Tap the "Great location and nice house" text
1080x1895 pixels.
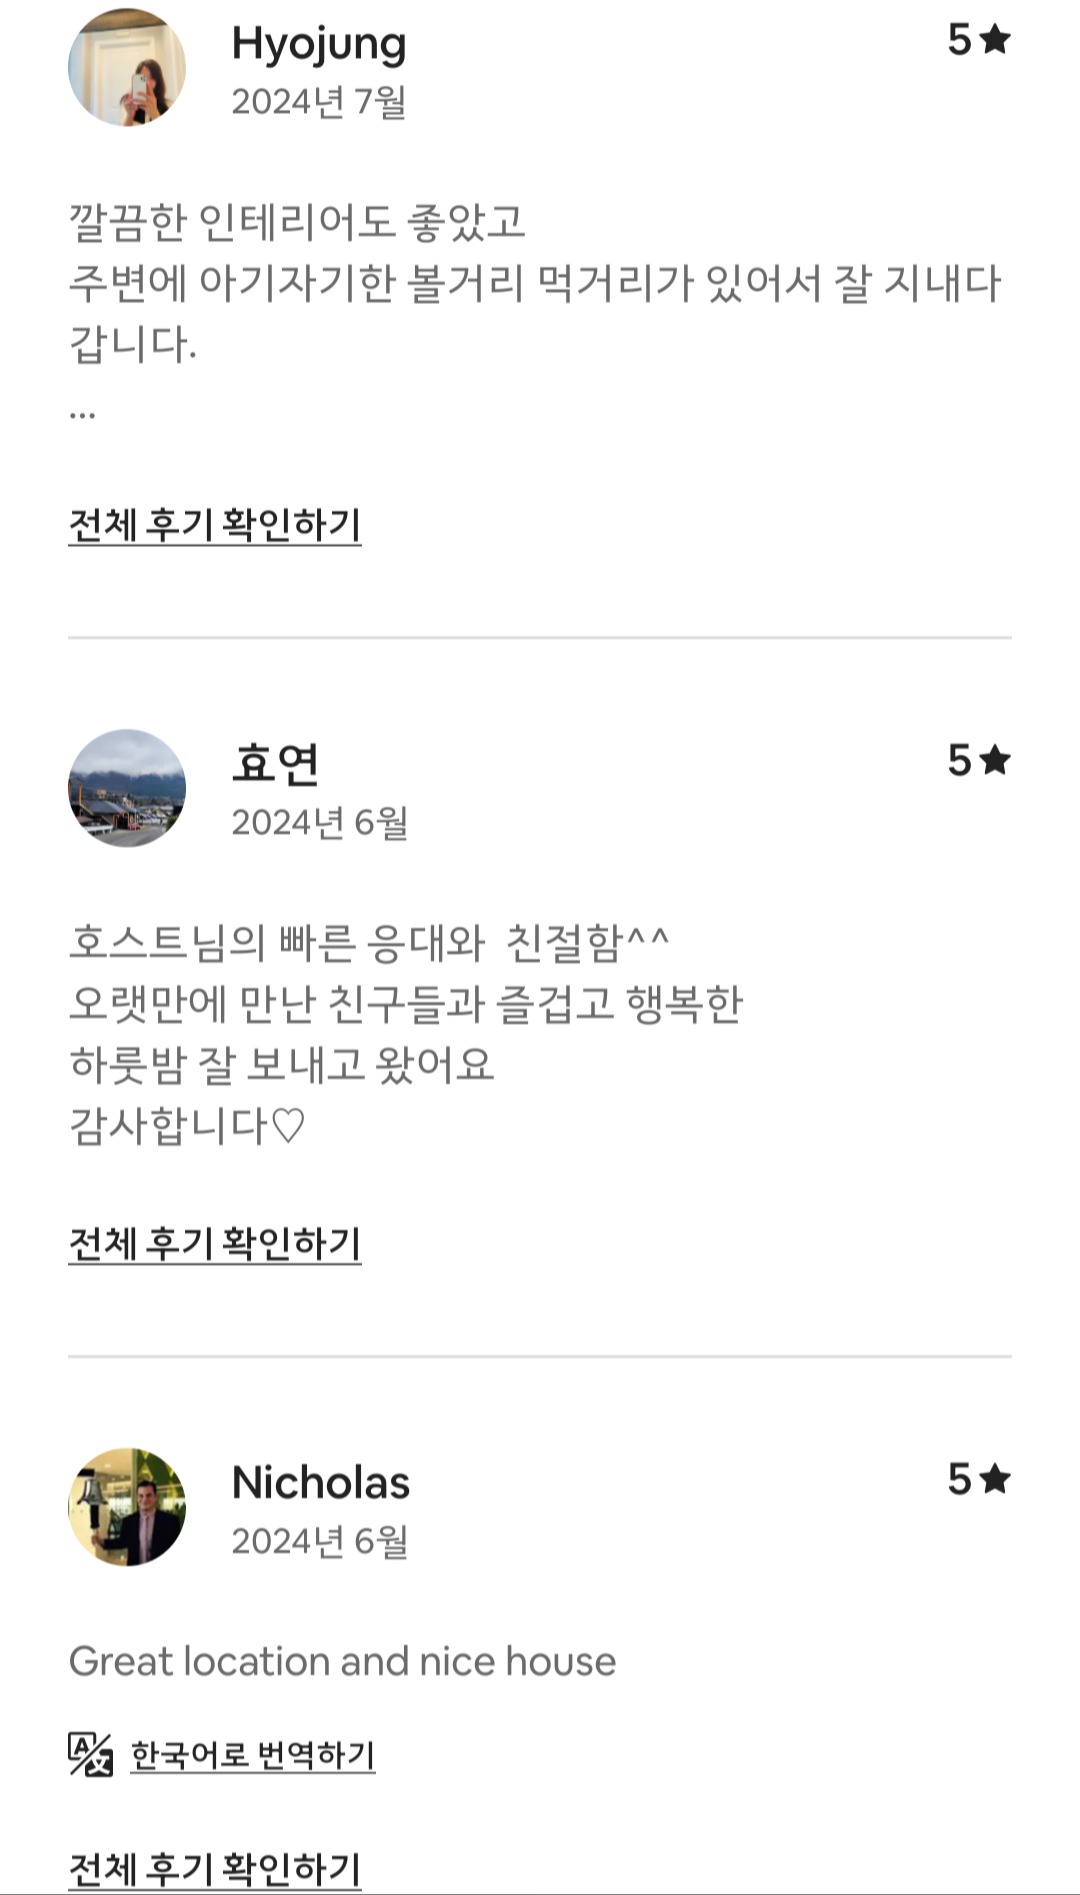click(342, 1661)
